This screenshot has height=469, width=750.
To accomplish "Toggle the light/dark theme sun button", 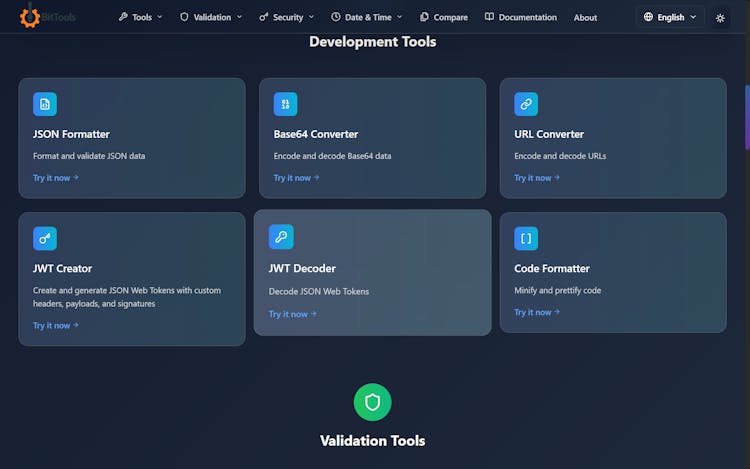I will coord(720,17).
